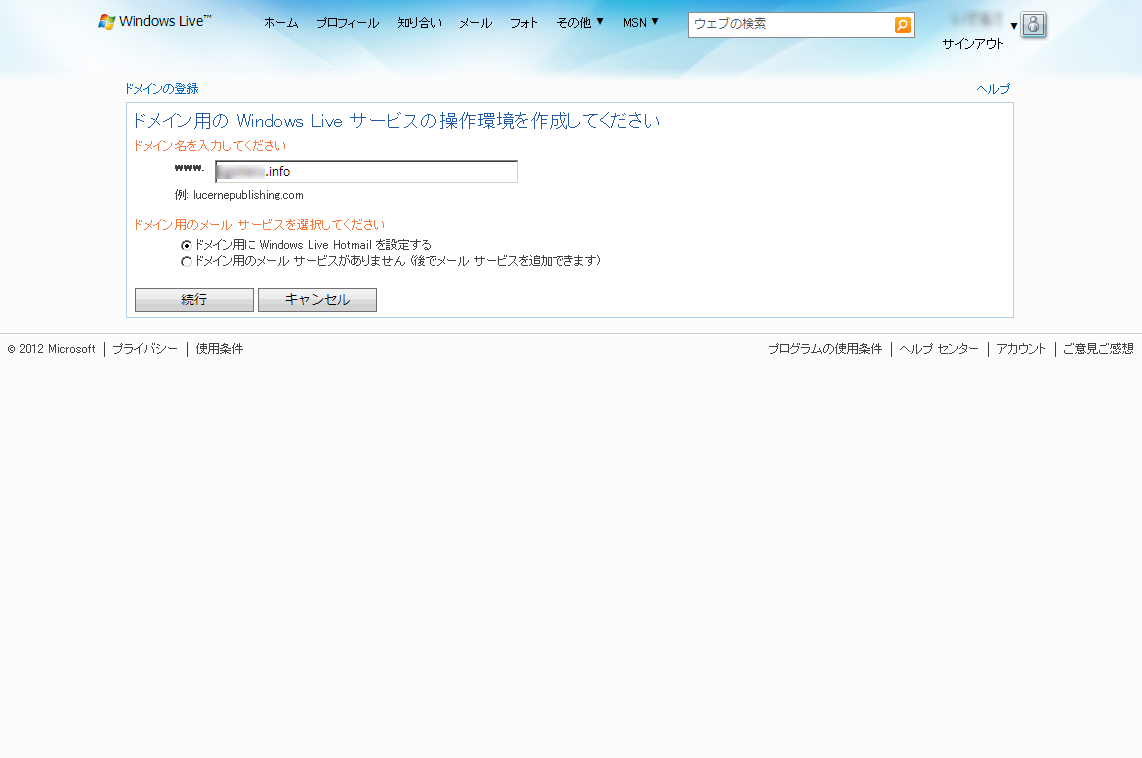The width and height of the screenshot is (1142, 758).
Task: Click the © 2012 Microsoft footer text
Action: point(52,349)
